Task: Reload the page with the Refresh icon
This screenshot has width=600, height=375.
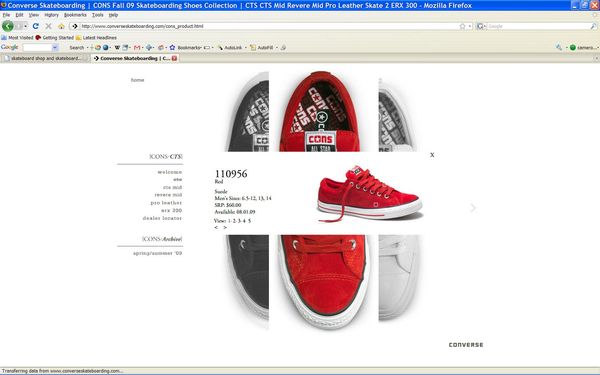Action: coord(36,26)
